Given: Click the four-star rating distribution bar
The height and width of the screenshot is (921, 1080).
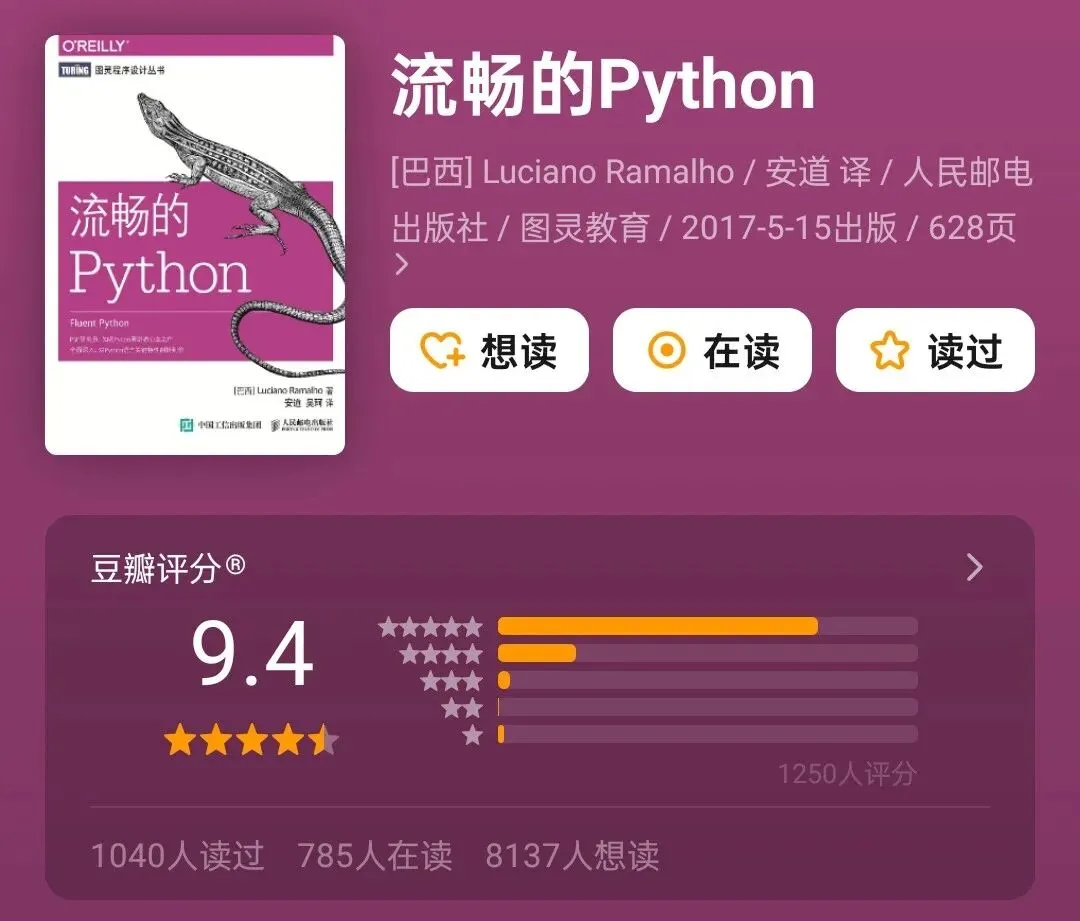Looking at the screenshot, I should [707, 653].
